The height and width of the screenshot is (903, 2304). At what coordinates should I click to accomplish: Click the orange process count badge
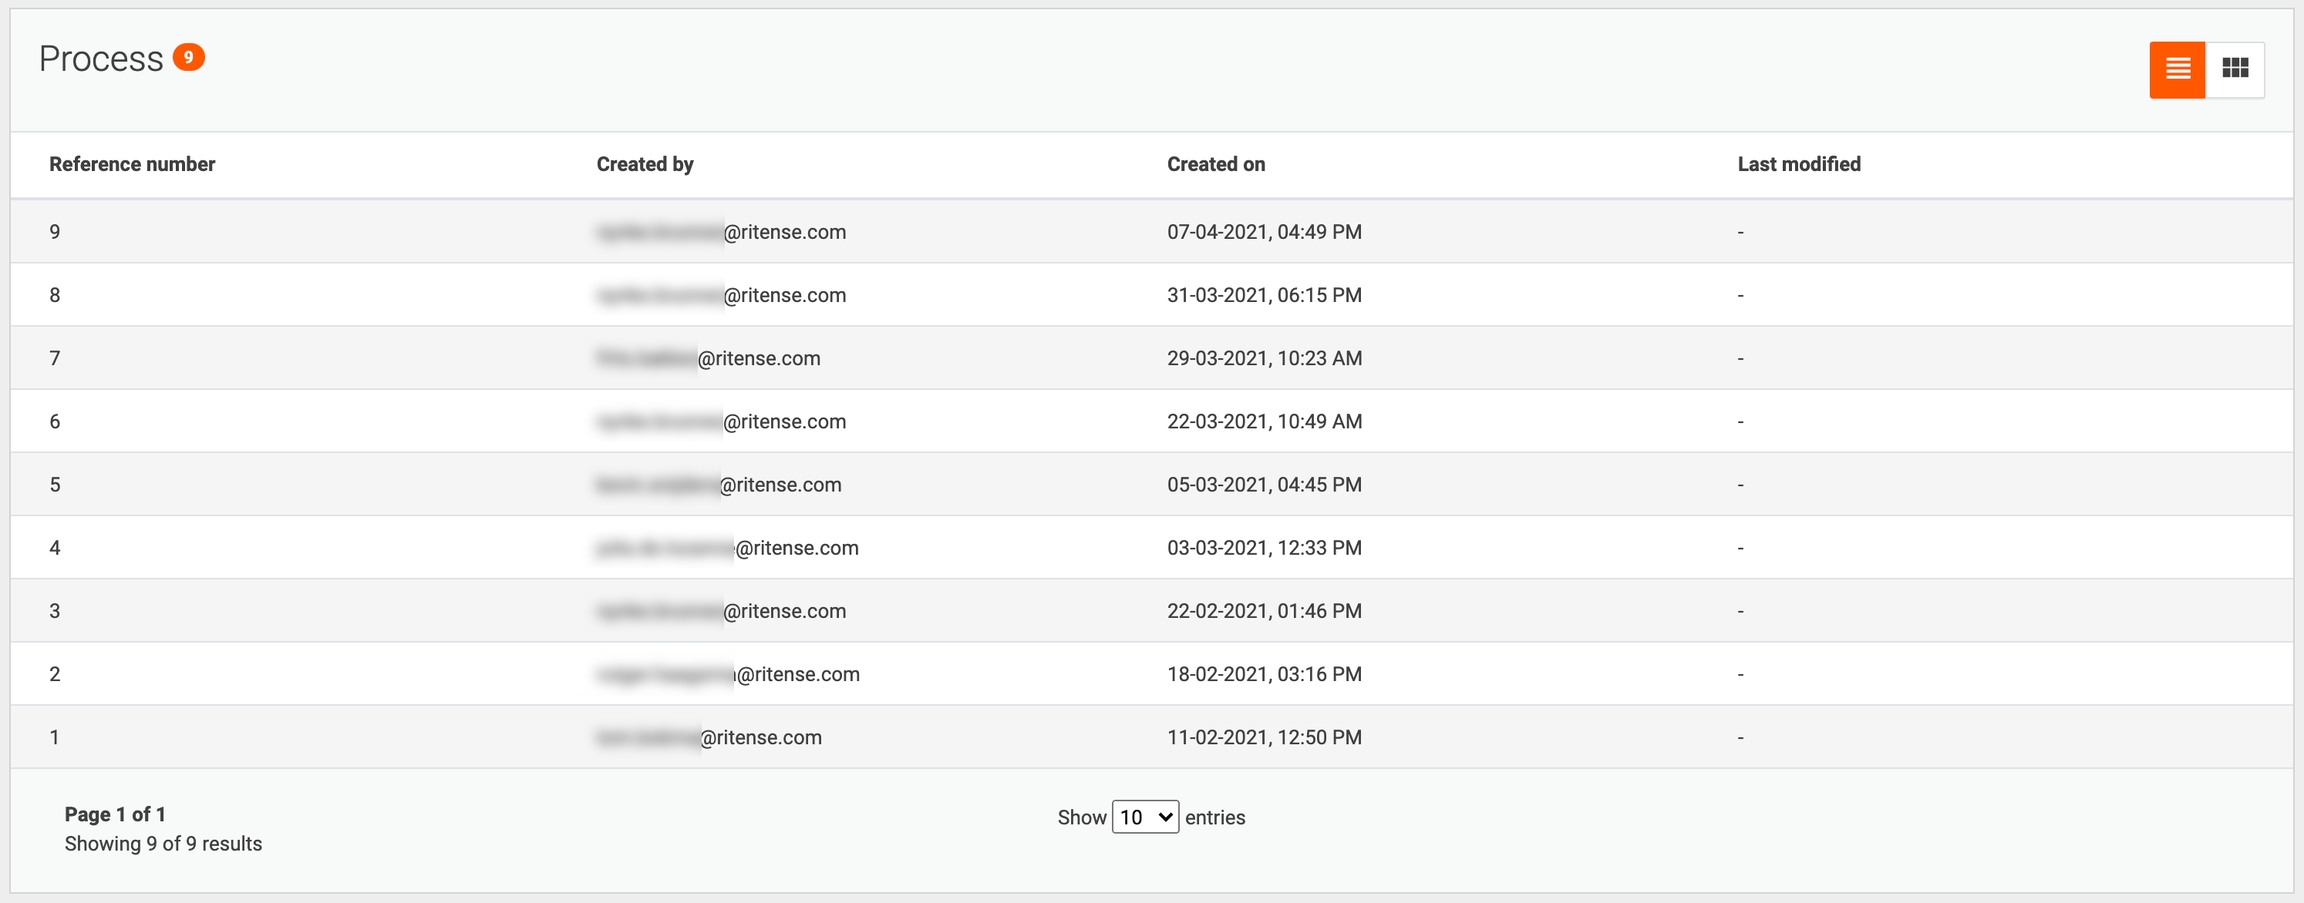[x=188, y=57]
